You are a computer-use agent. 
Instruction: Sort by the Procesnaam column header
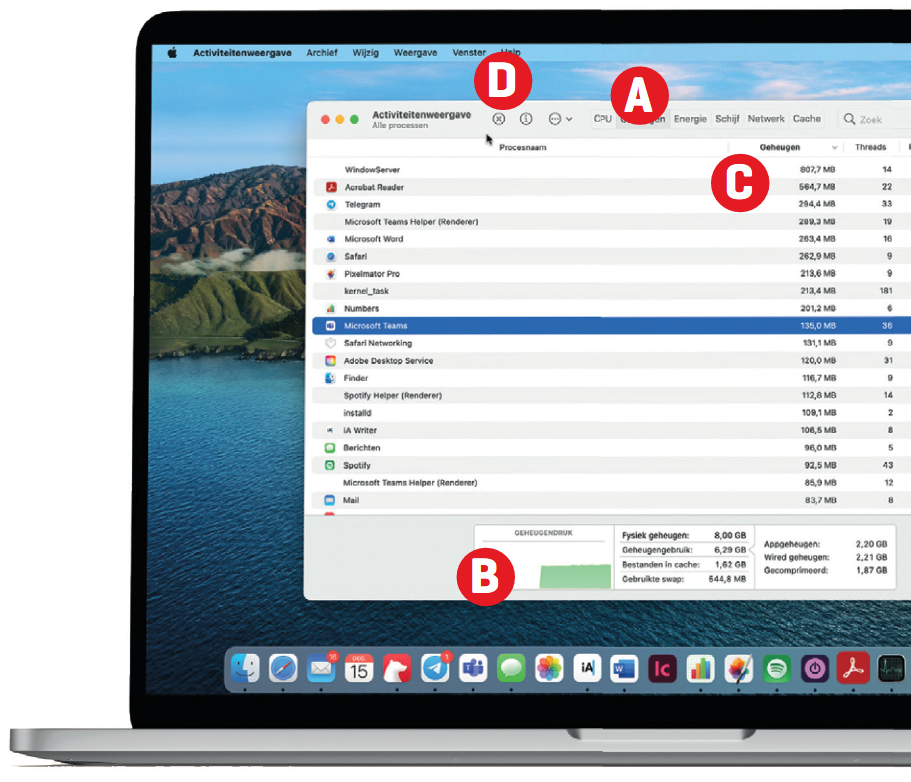click(522, 148)
